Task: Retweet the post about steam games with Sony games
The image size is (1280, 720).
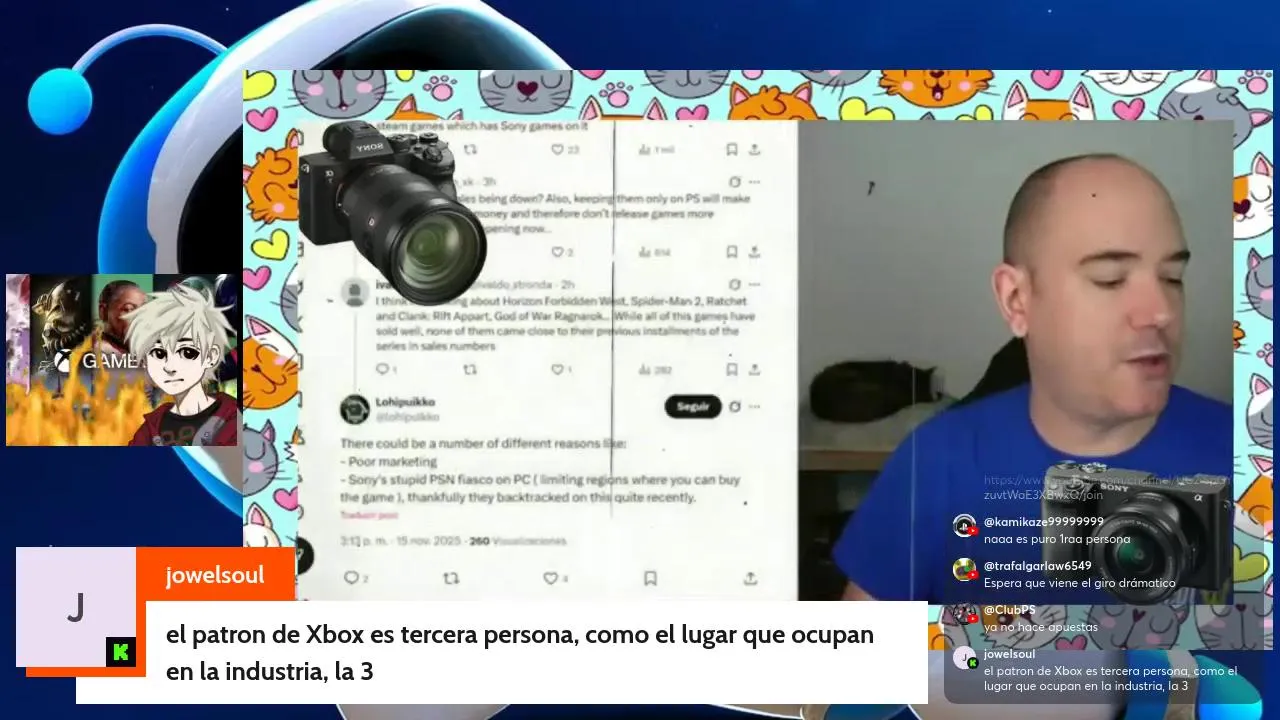Action: click(x=470, y=150)
